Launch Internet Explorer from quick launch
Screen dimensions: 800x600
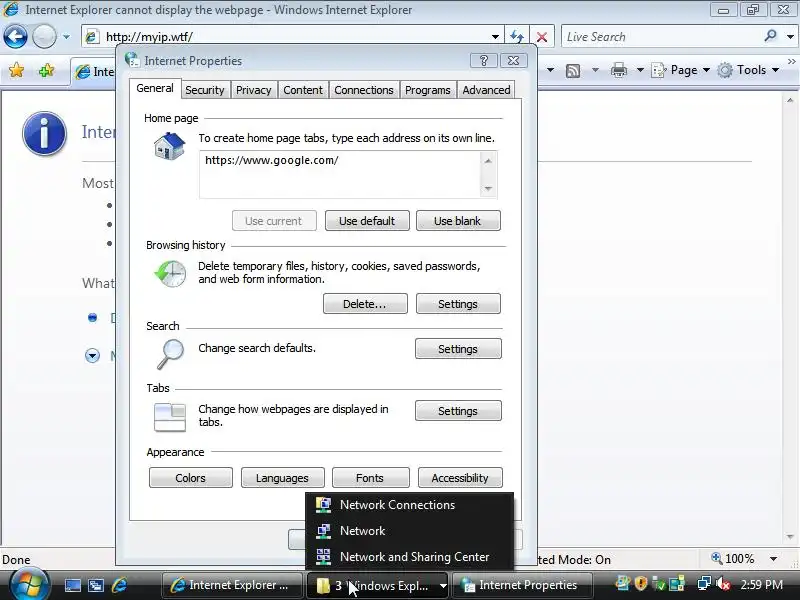pos(119,585)
